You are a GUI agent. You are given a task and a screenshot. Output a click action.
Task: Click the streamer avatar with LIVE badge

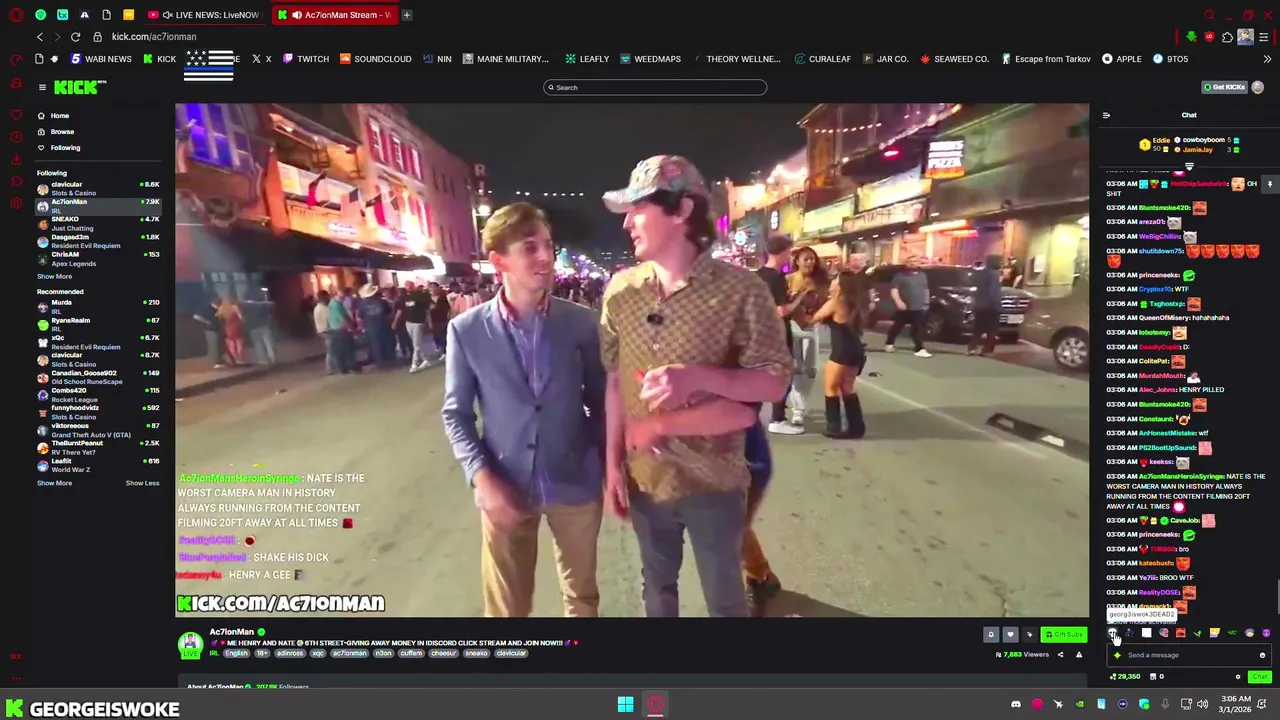tap(190, 645)
